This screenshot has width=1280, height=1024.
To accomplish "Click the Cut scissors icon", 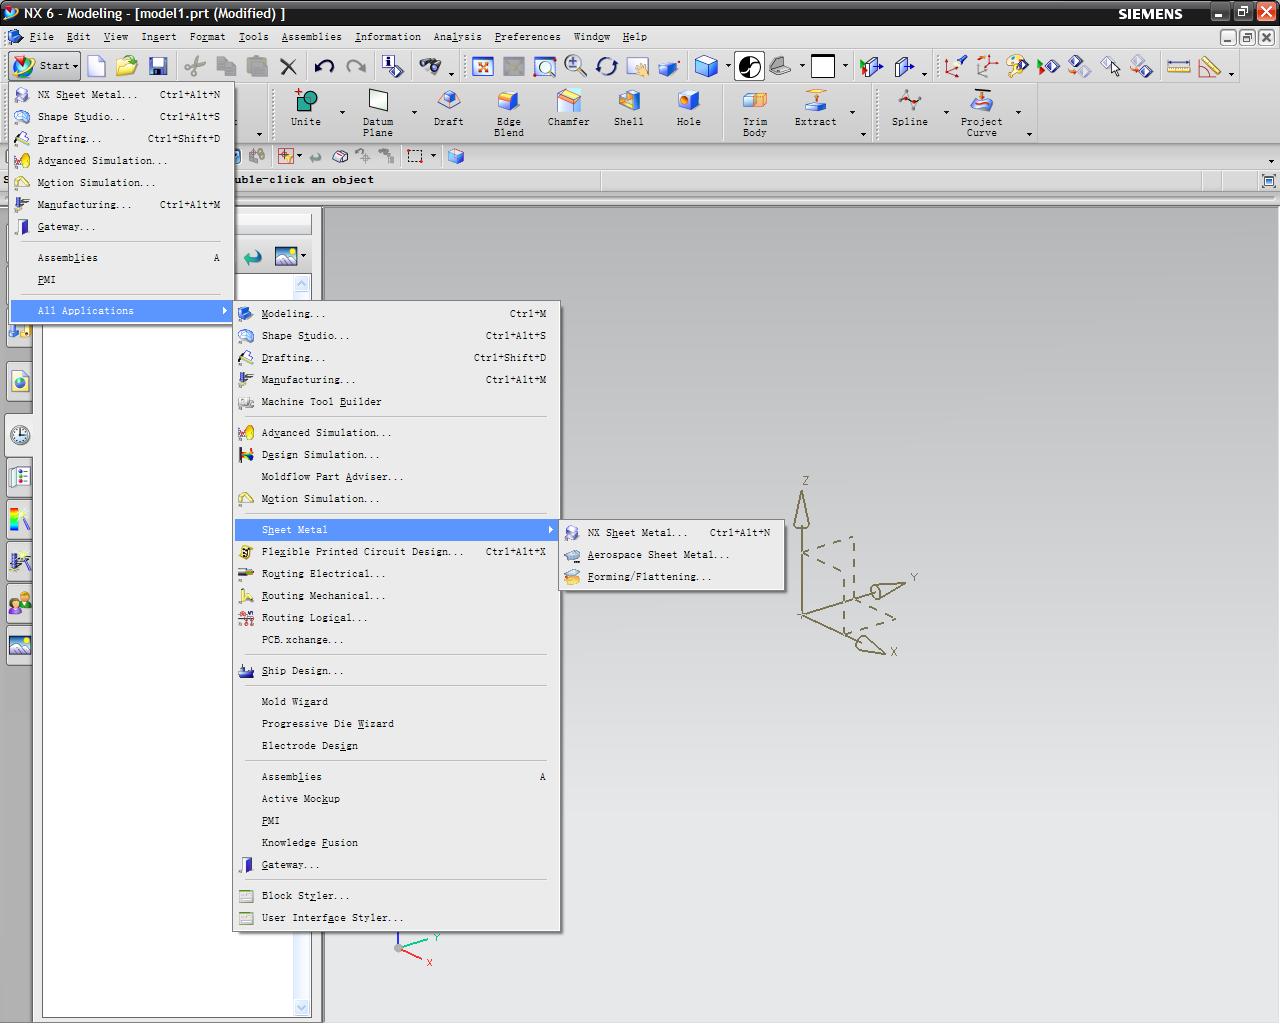I will click(195, 66).
